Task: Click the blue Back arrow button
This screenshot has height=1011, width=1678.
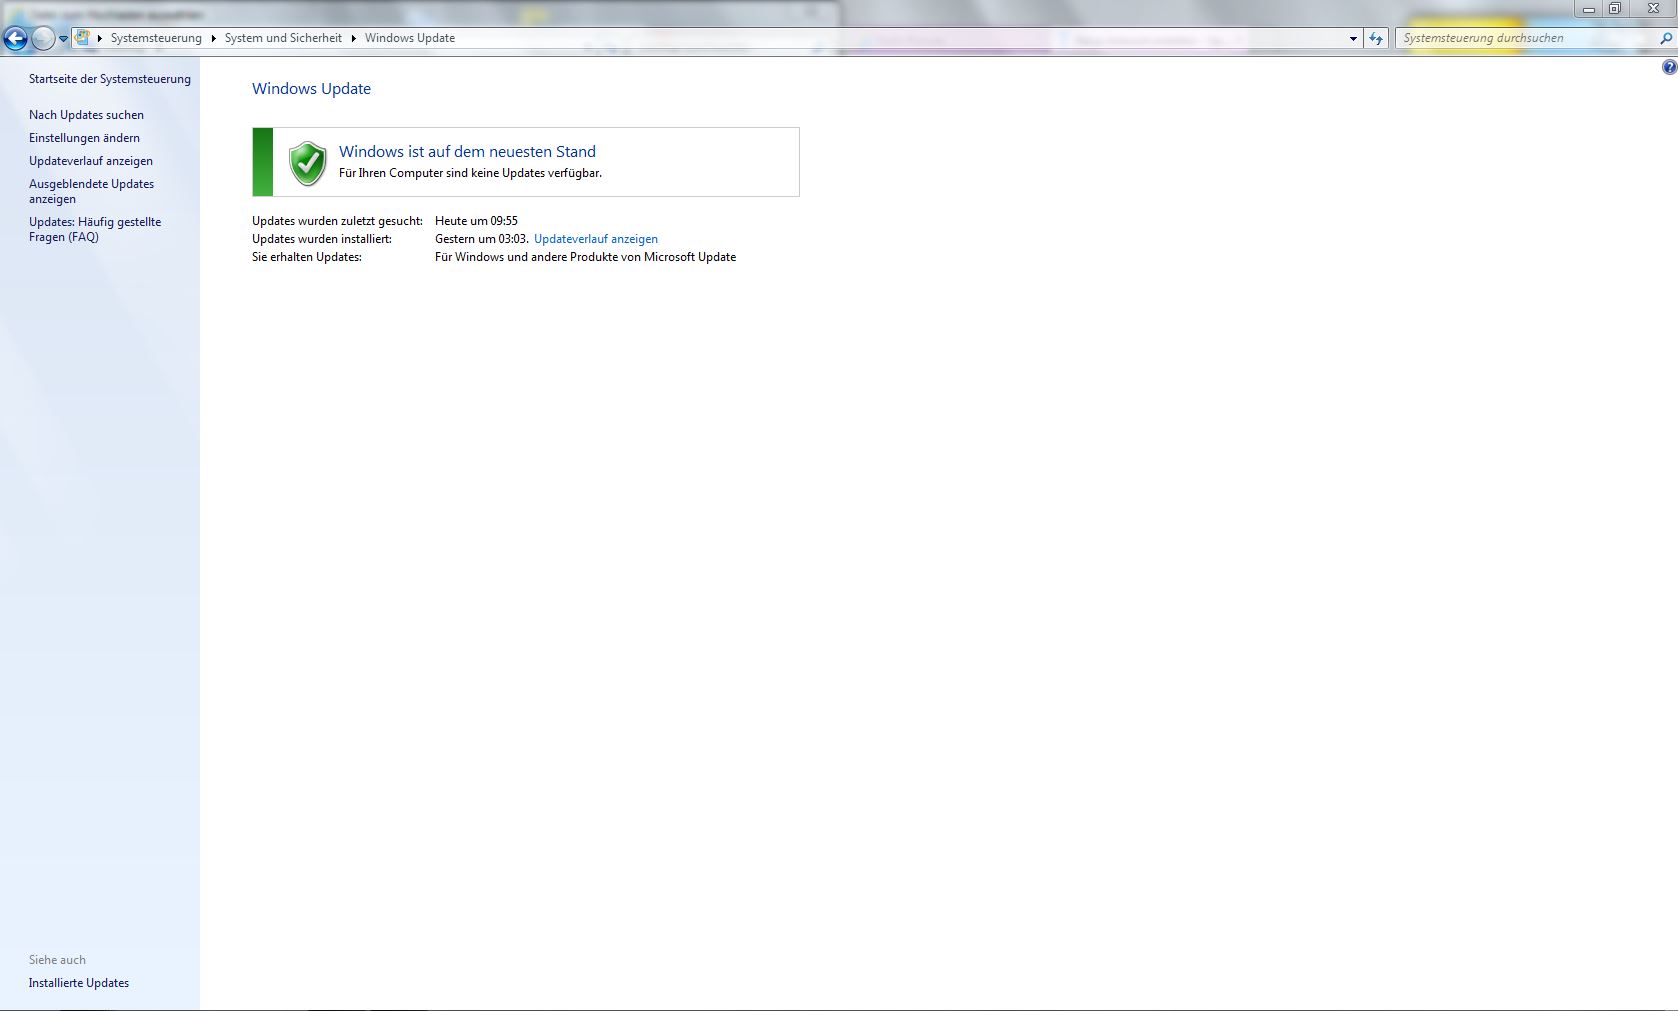Action: 16,39
